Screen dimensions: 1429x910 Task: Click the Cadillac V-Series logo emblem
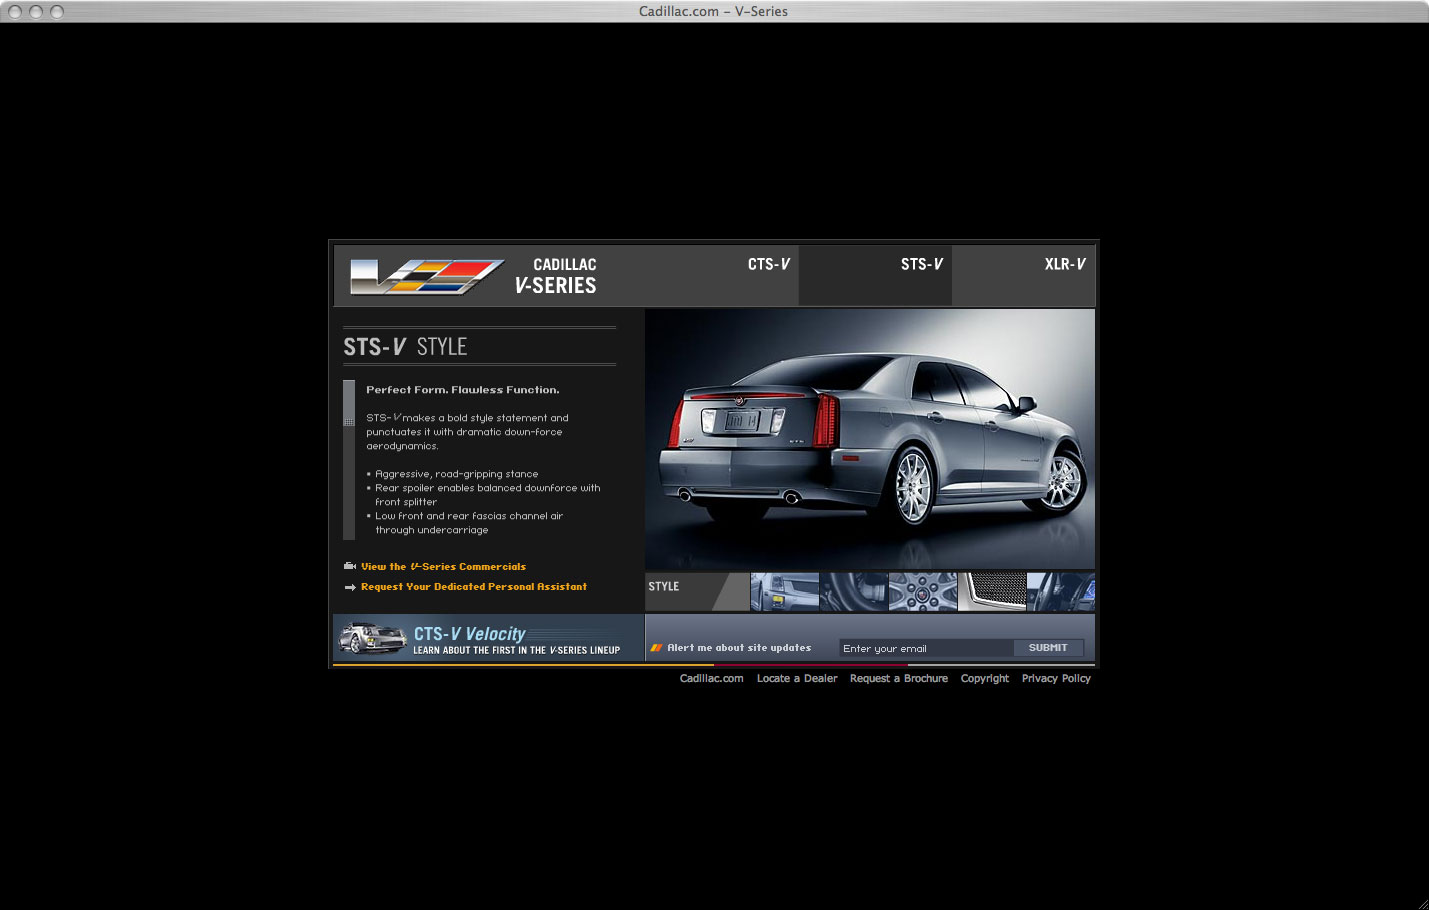427,276
